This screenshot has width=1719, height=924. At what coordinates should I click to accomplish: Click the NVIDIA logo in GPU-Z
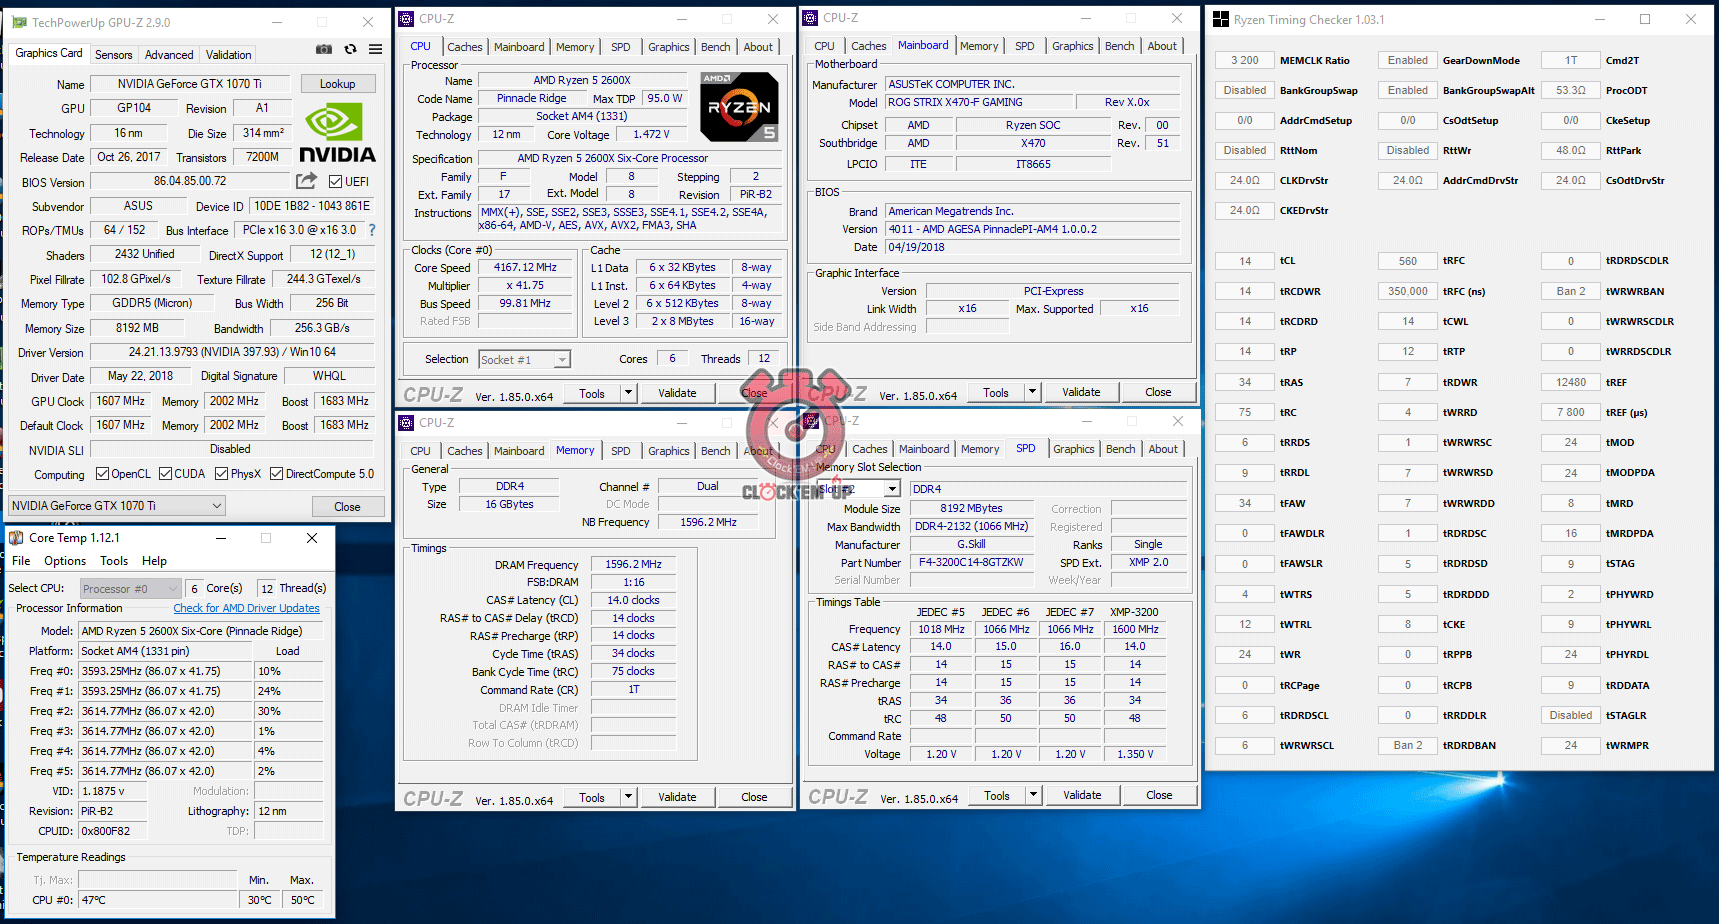[338, 136]
